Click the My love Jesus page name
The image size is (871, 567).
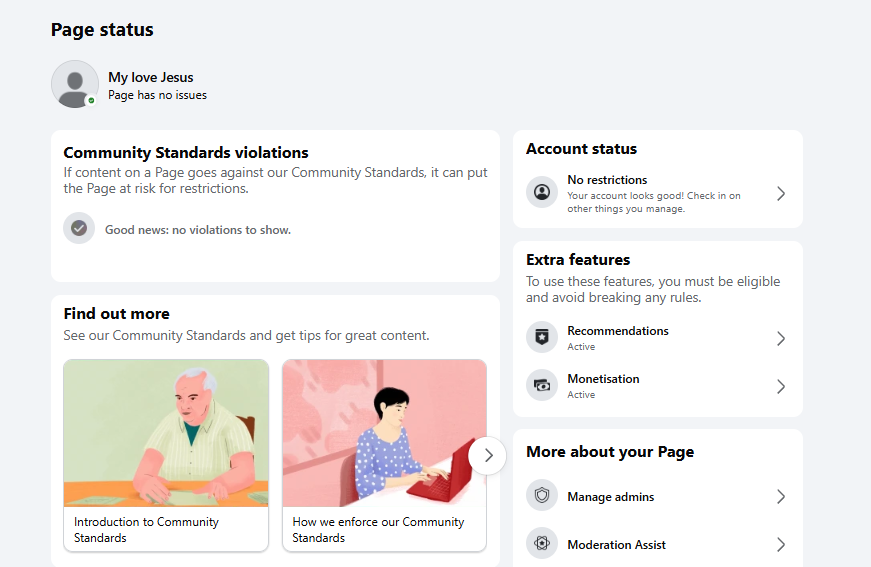[151, 77]
